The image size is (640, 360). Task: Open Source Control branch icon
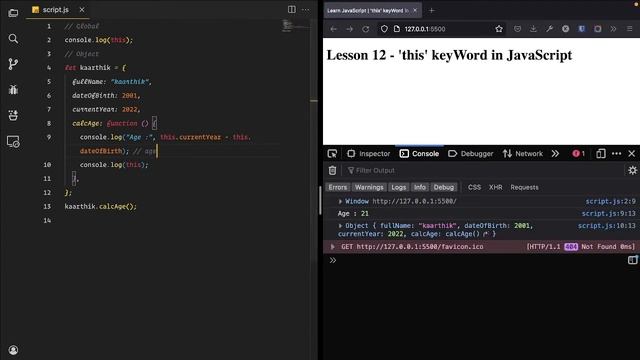[13, 64]
